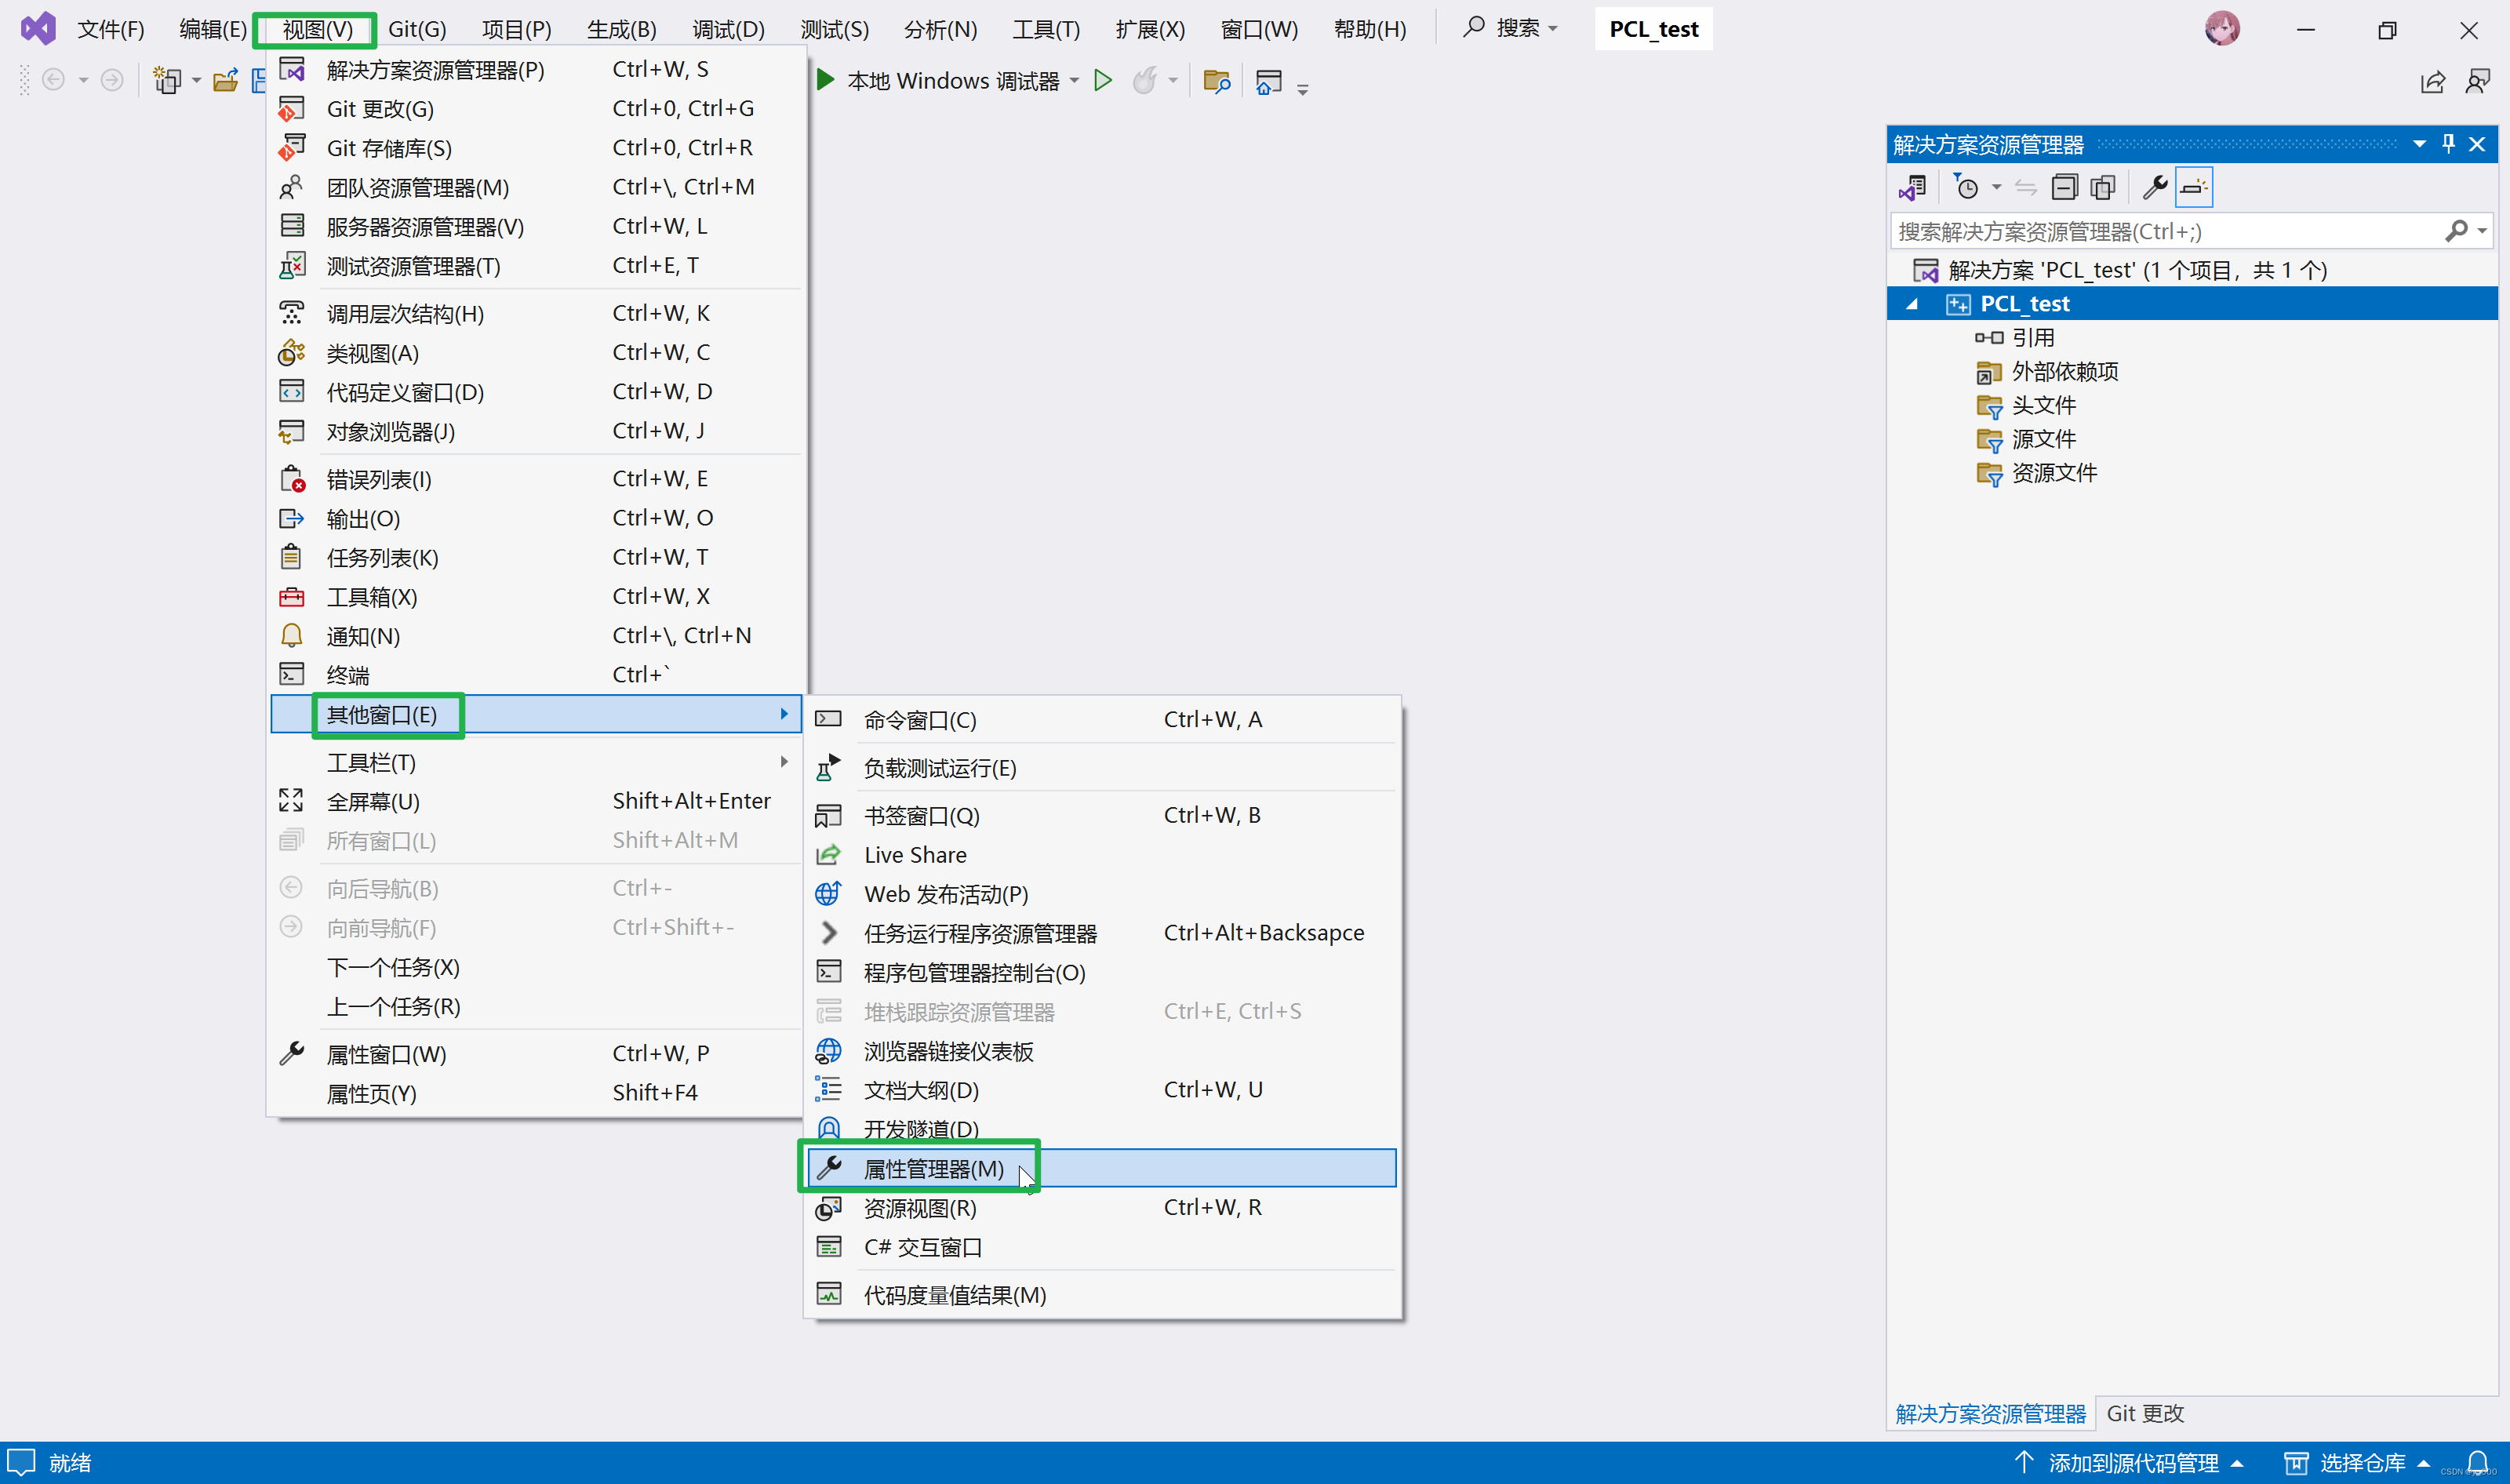Click the notifications bell in the status bar
The width and height of the screenshot is (2510, 1484).
click(x=2478, y=1462)
